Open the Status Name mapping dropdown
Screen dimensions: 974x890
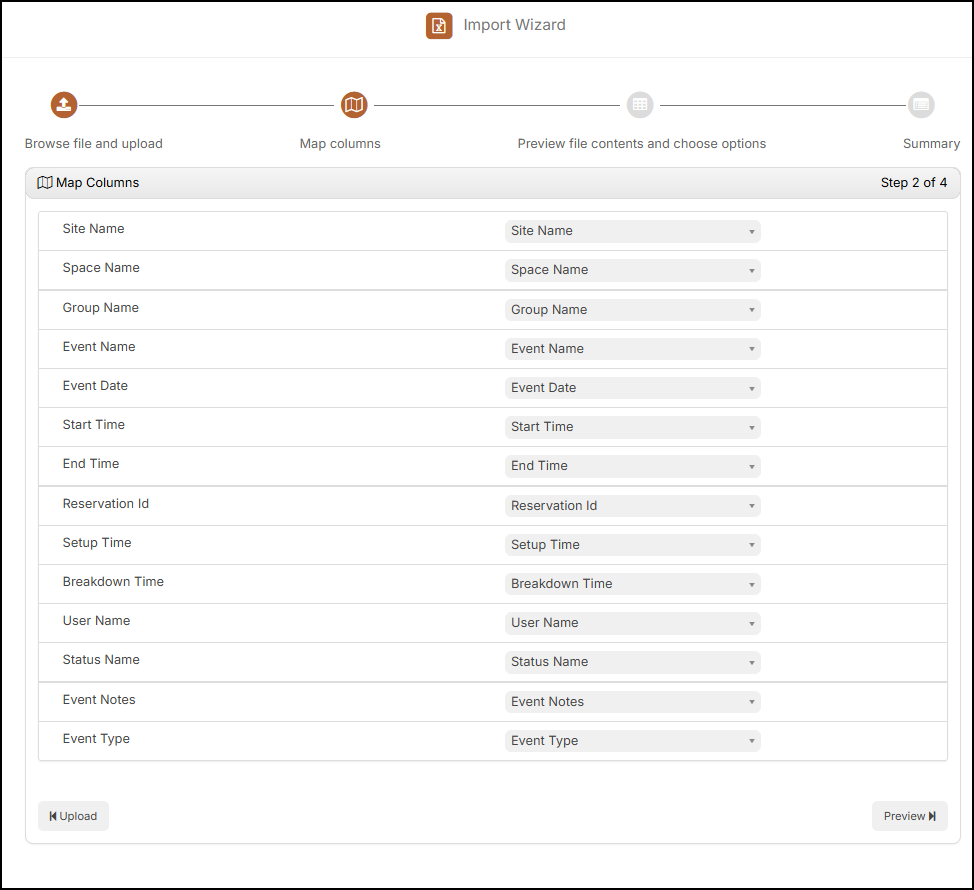tap(632, 663)
